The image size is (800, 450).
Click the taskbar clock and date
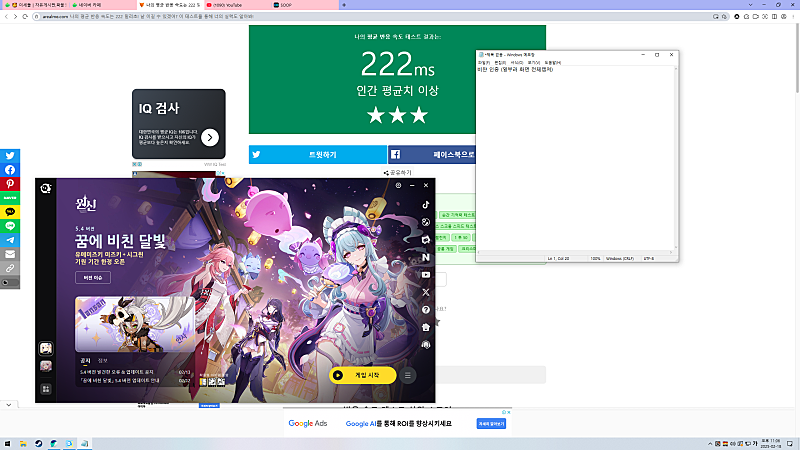click(x=771, y=443)
